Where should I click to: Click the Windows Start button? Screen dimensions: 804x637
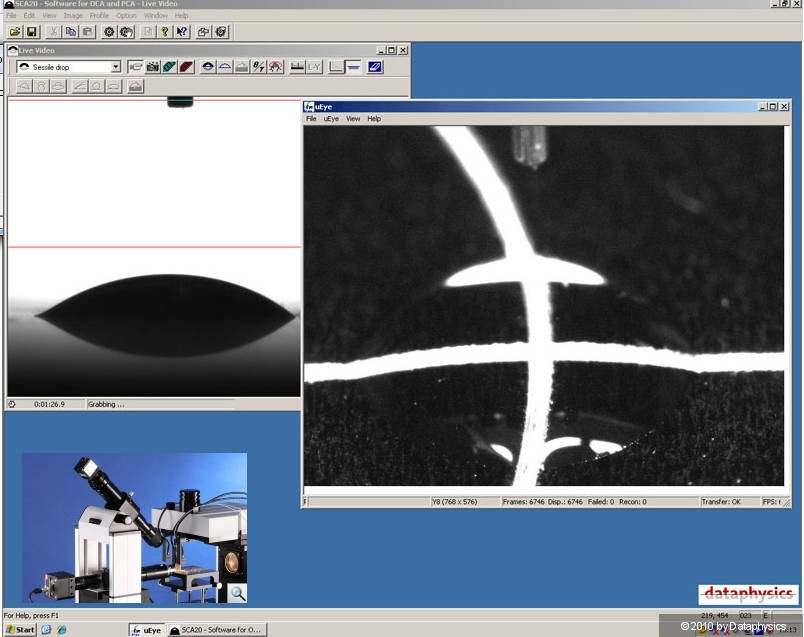coord(19,629)
